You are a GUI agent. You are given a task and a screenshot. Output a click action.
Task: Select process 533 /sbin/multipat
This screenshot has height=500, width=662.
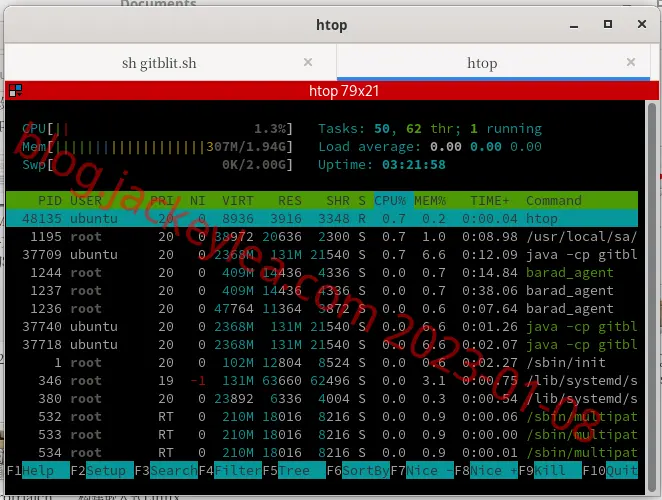[322, 435]
